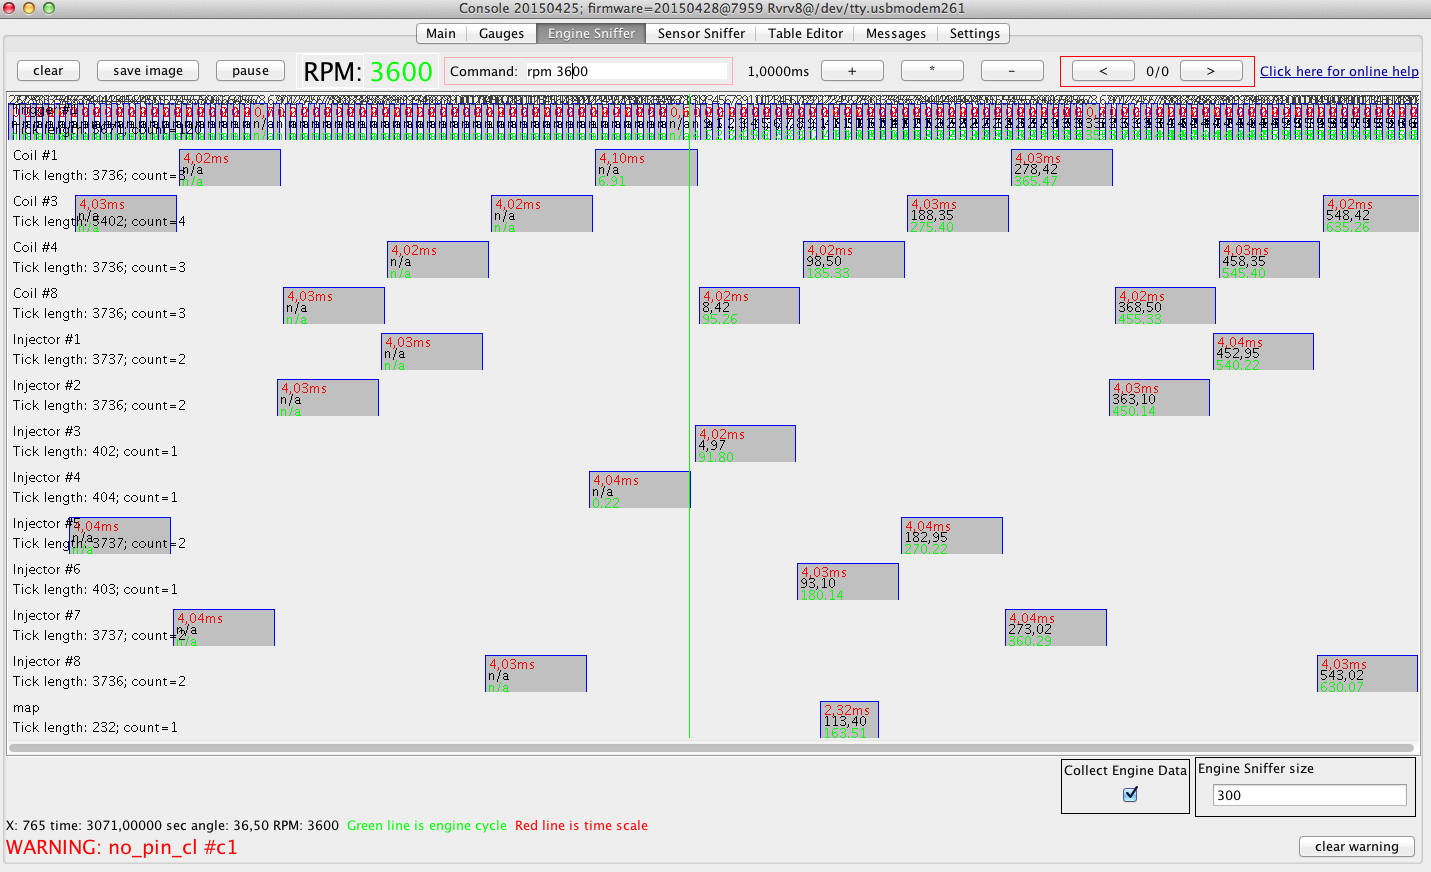
Task: Click the '0/0' page counter text
Action: (1157, 71)
